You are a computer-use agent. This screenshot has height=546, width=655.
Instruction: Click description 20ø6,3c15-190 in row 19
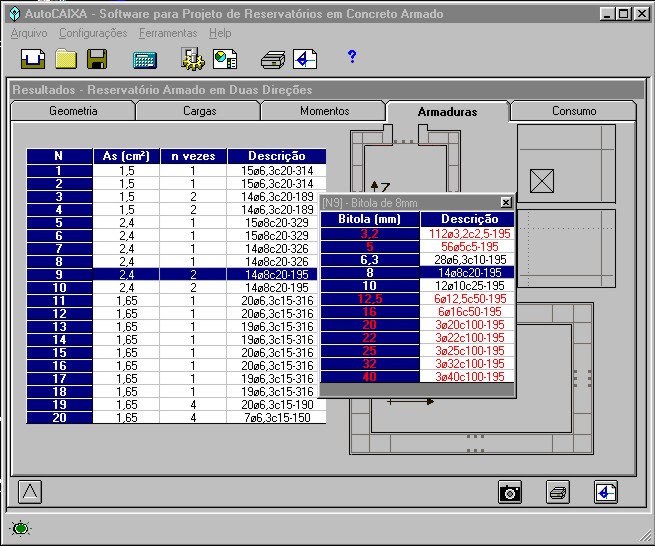pos(277,404)
